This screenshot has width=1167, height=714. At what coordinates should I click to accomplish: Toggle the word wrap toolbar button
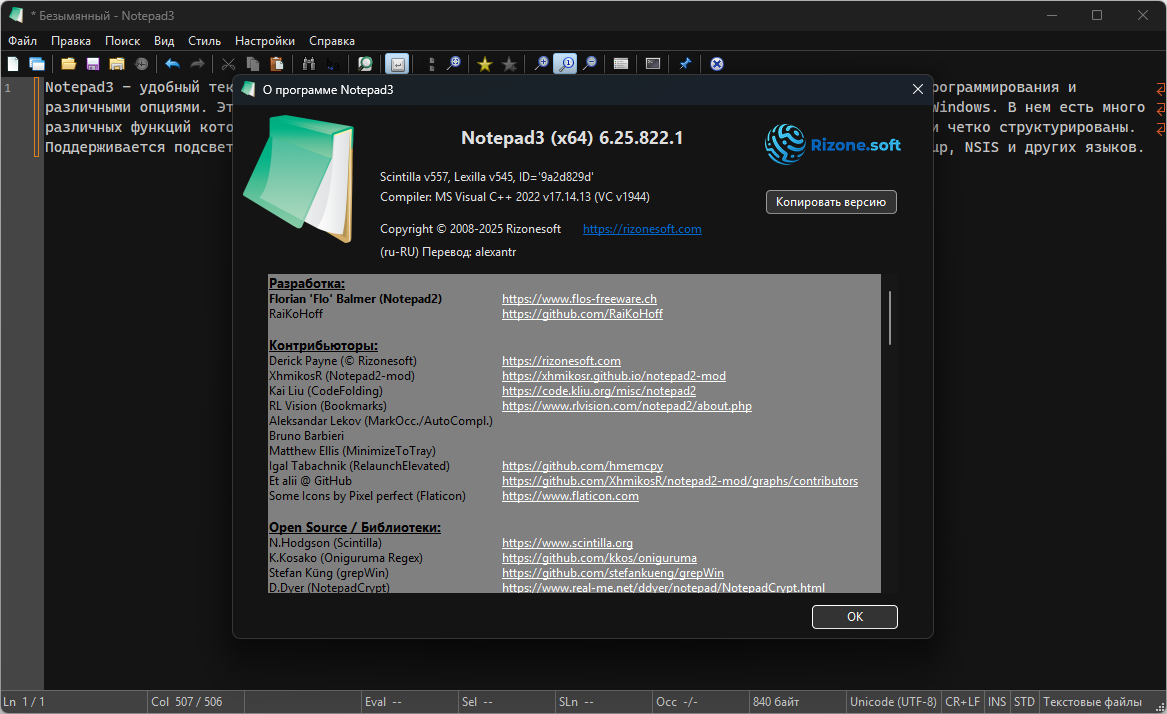pos(397,64)
